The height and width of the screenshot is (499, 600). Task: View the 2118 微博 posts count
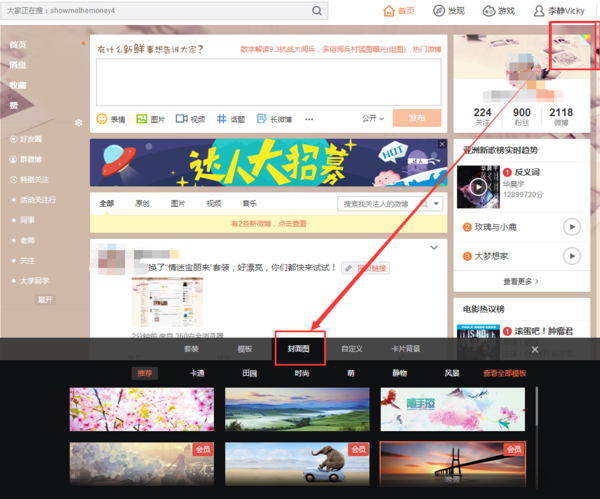(561, 116)
